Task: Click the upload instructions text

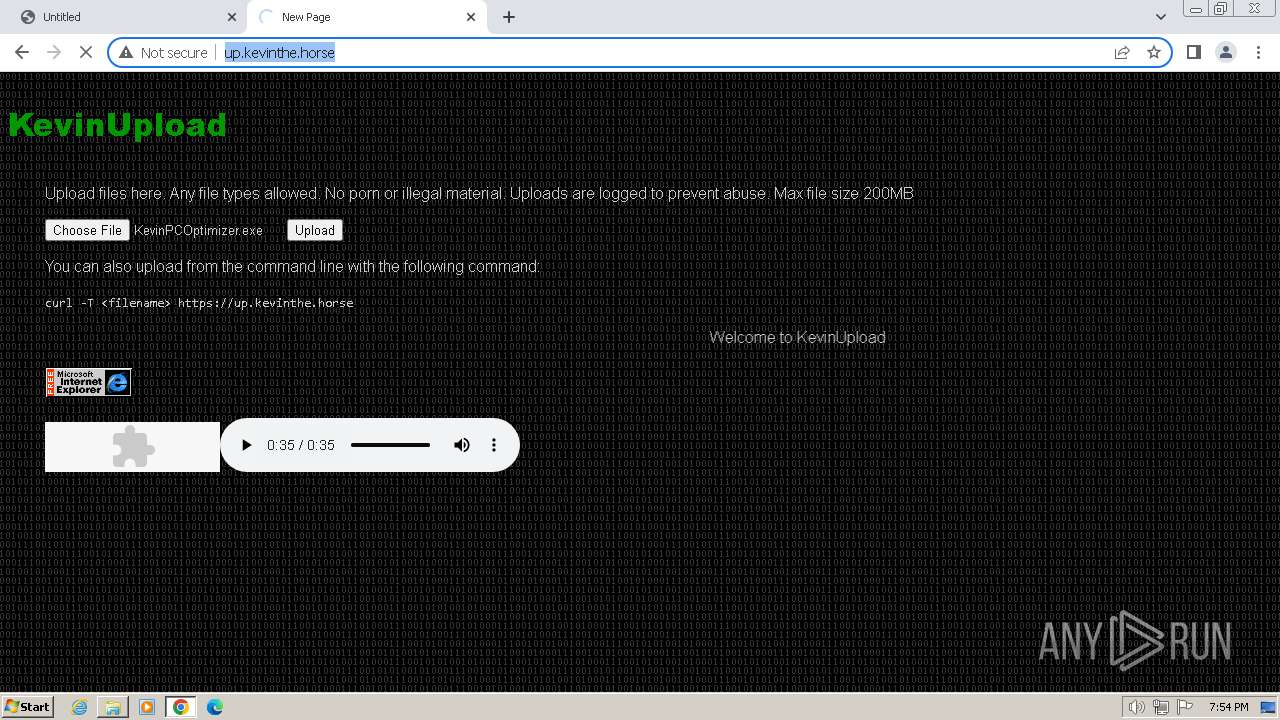Action: pyautogui.click(x=479, y=193)
